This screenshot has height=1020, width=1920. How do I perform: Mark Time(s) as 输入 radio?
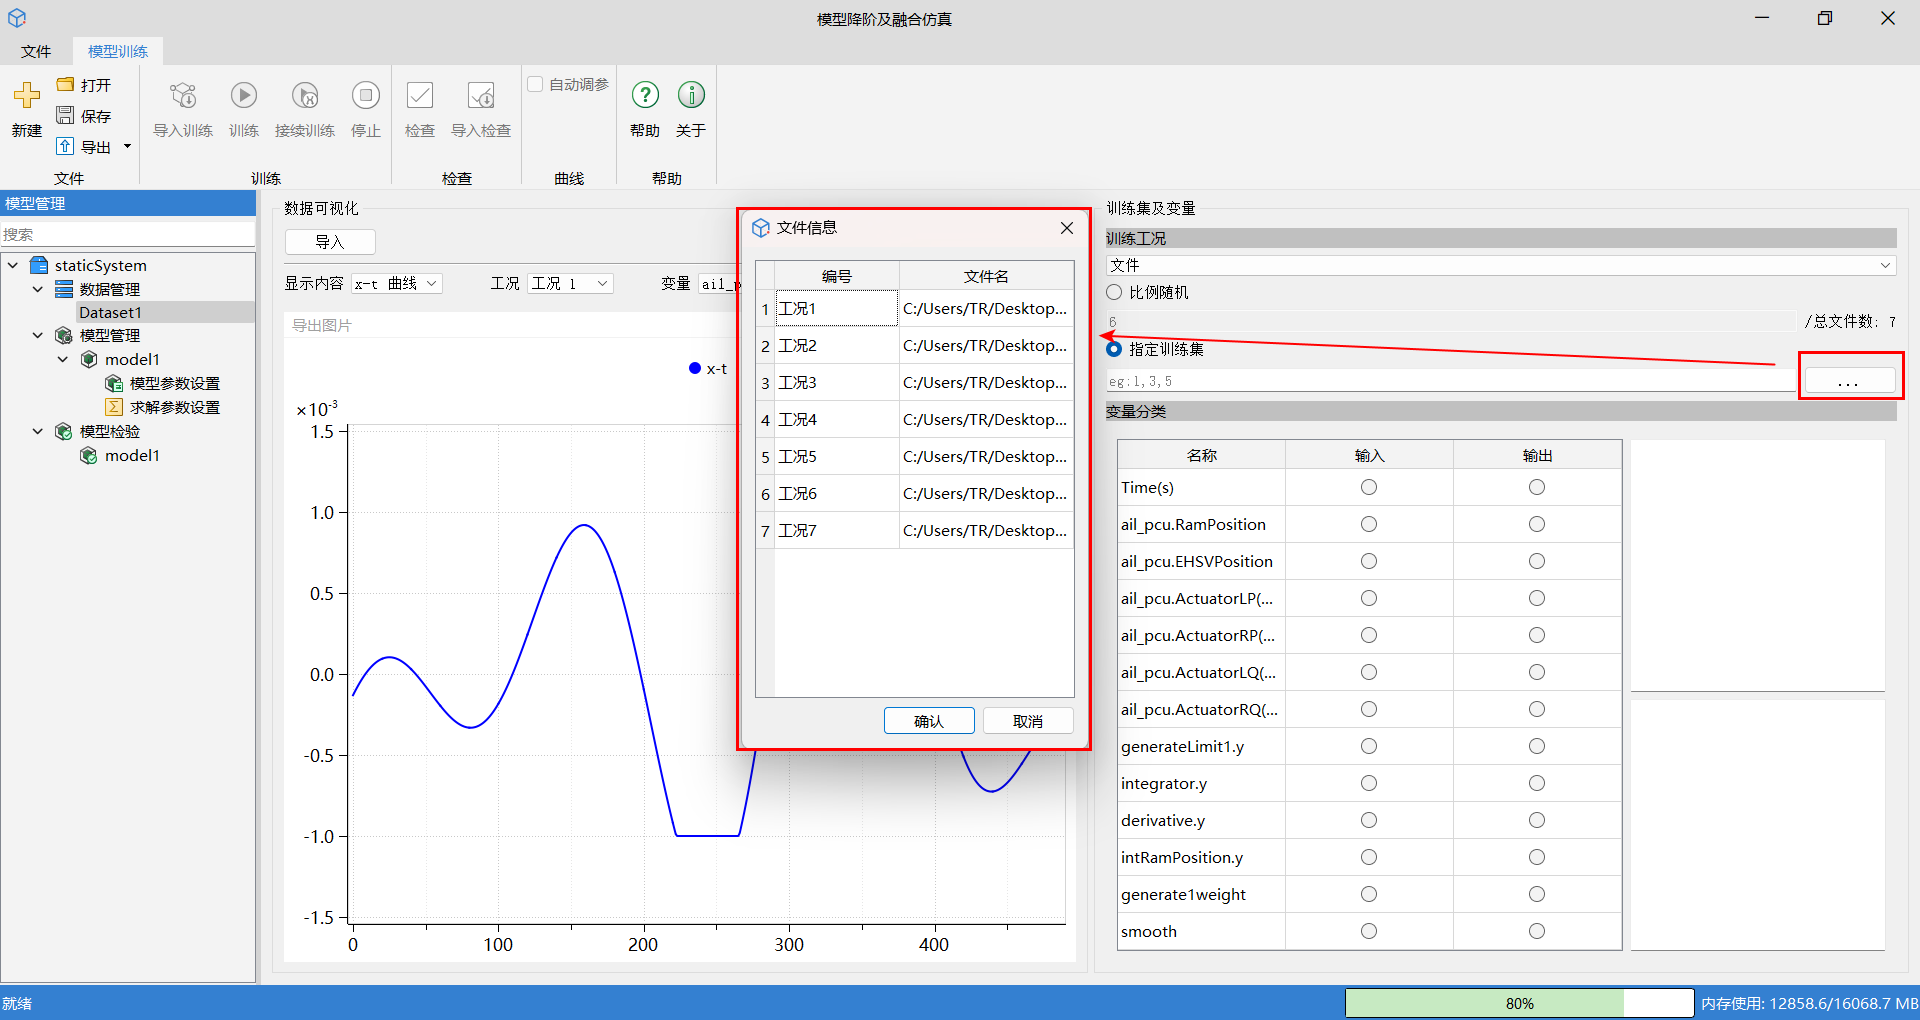coord(1369,487)
